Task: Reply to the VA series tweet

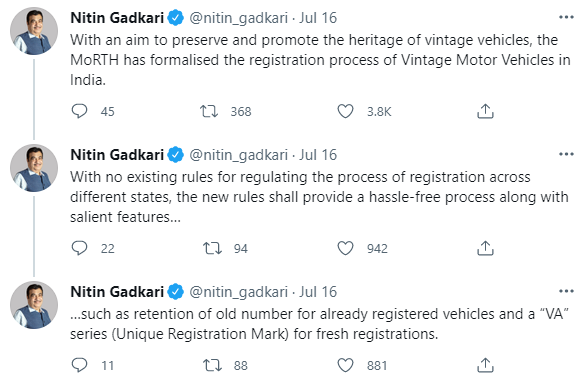Action: pyautogui.click(x=79, y=365)
